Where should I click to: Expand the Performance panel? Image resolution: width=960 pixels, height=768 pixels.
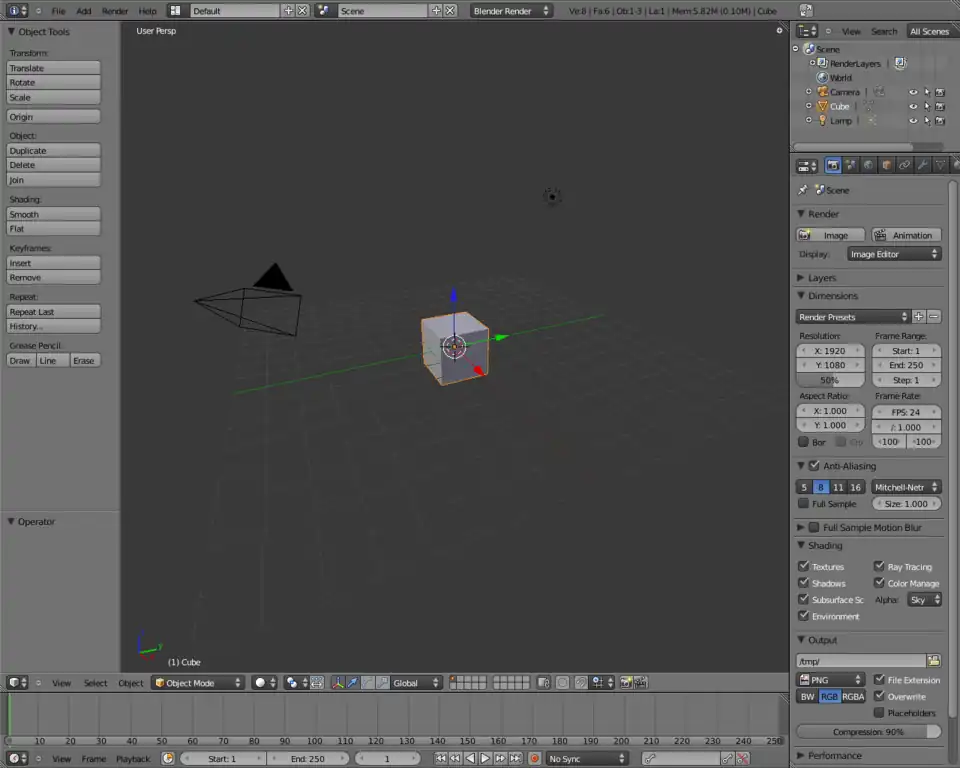click(834, 756)
